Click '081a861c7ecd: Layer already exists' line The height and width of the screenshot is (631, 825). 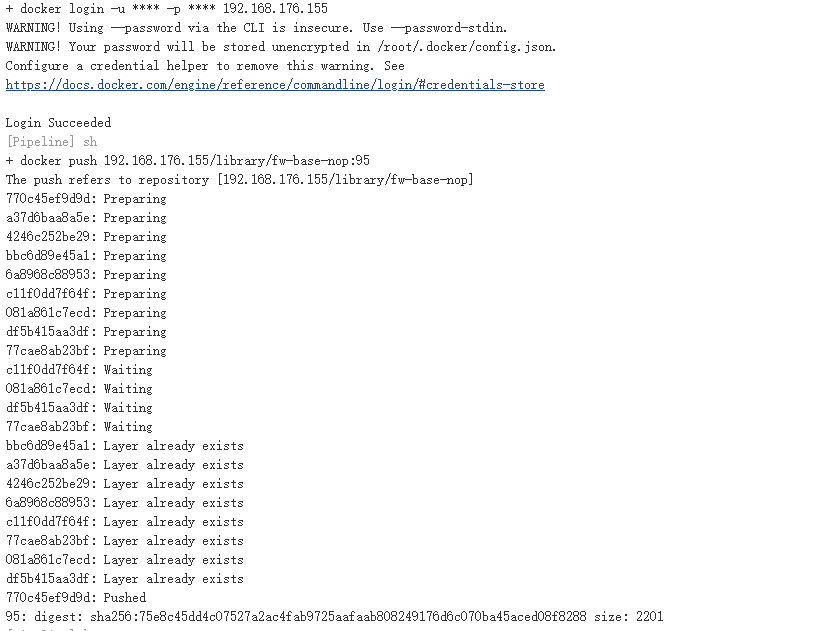point(124,560)
